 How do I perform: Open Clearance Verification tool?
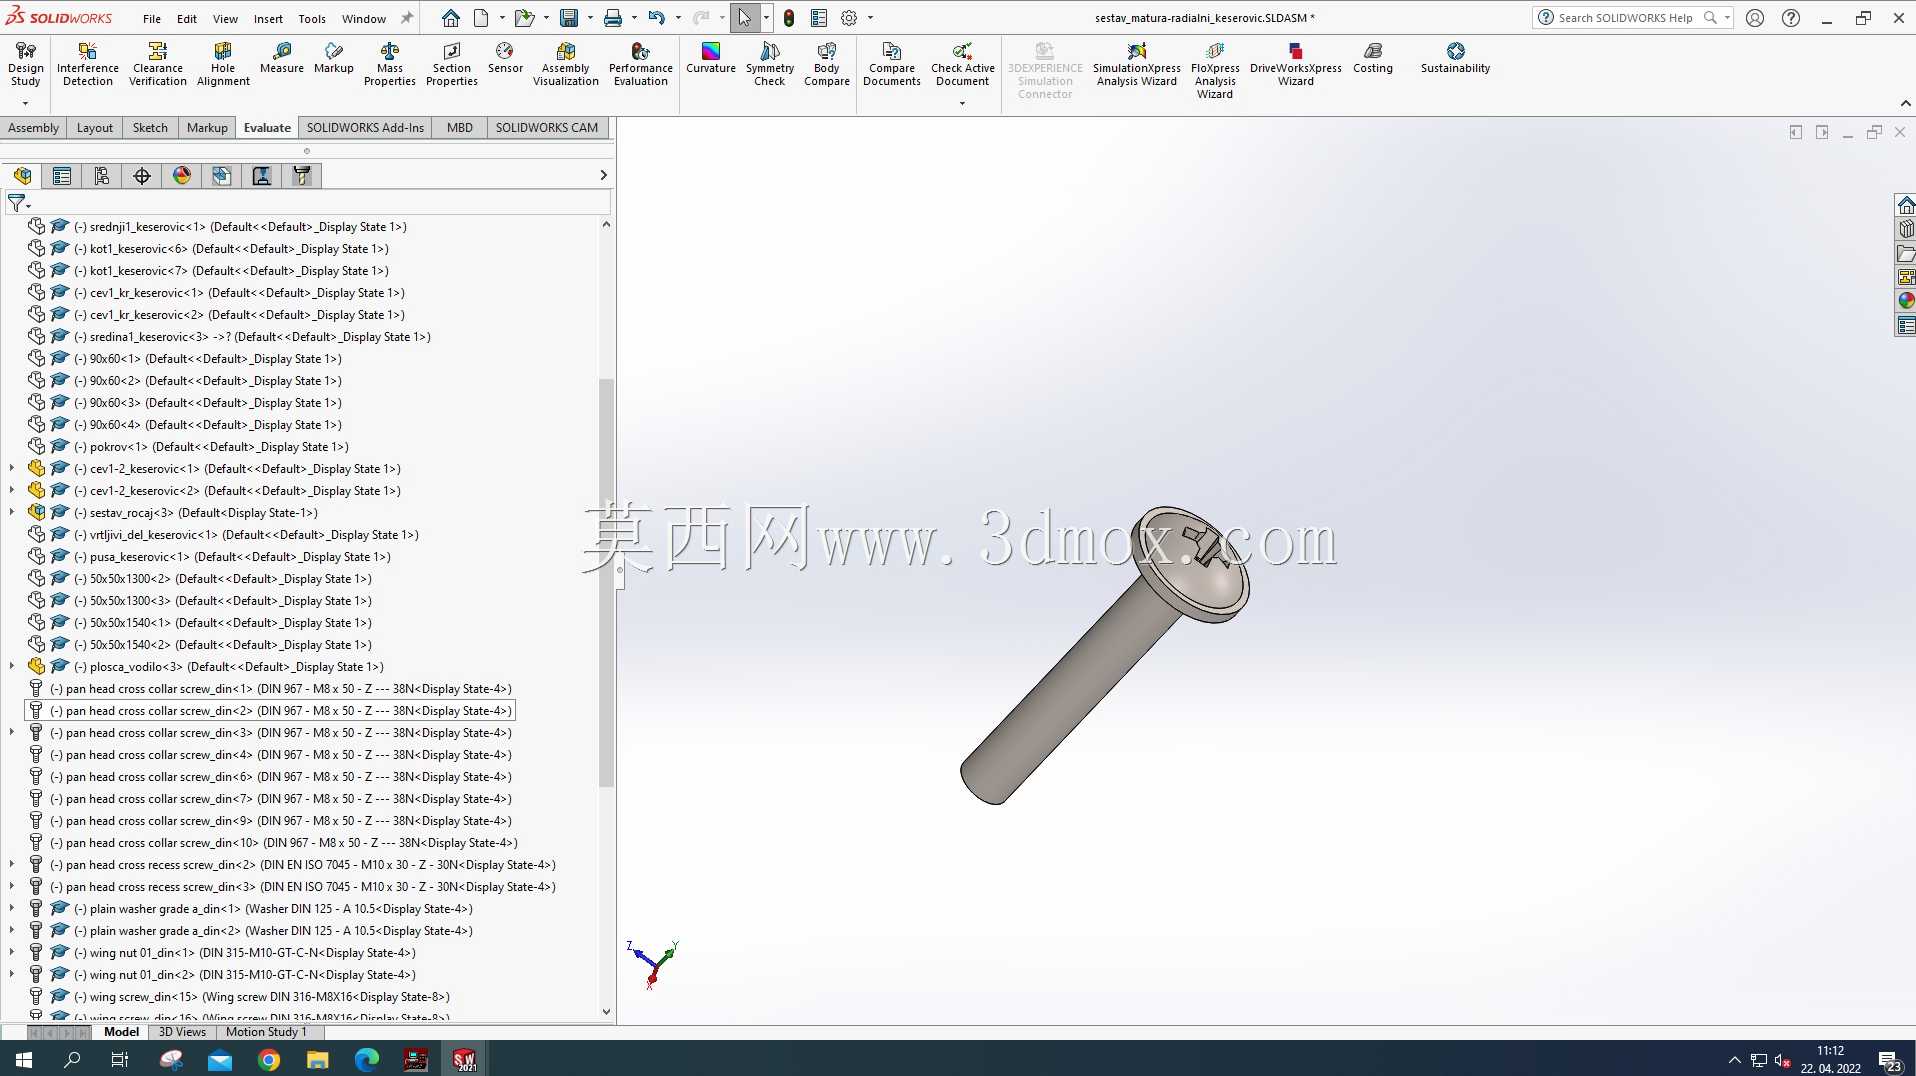tap(158, 66)
